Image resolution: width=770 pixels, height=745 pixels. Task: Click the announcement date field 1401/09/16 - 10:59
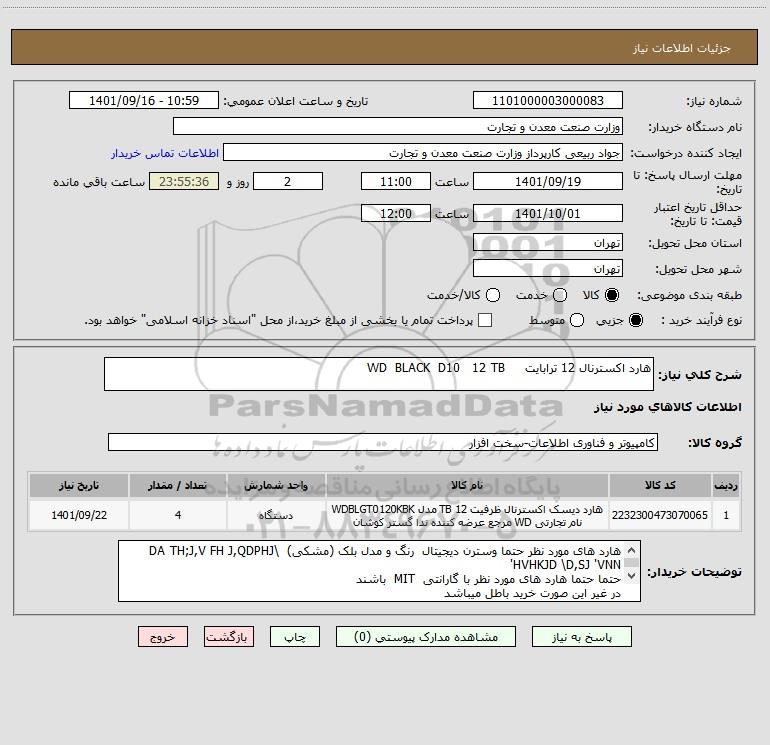144,101
